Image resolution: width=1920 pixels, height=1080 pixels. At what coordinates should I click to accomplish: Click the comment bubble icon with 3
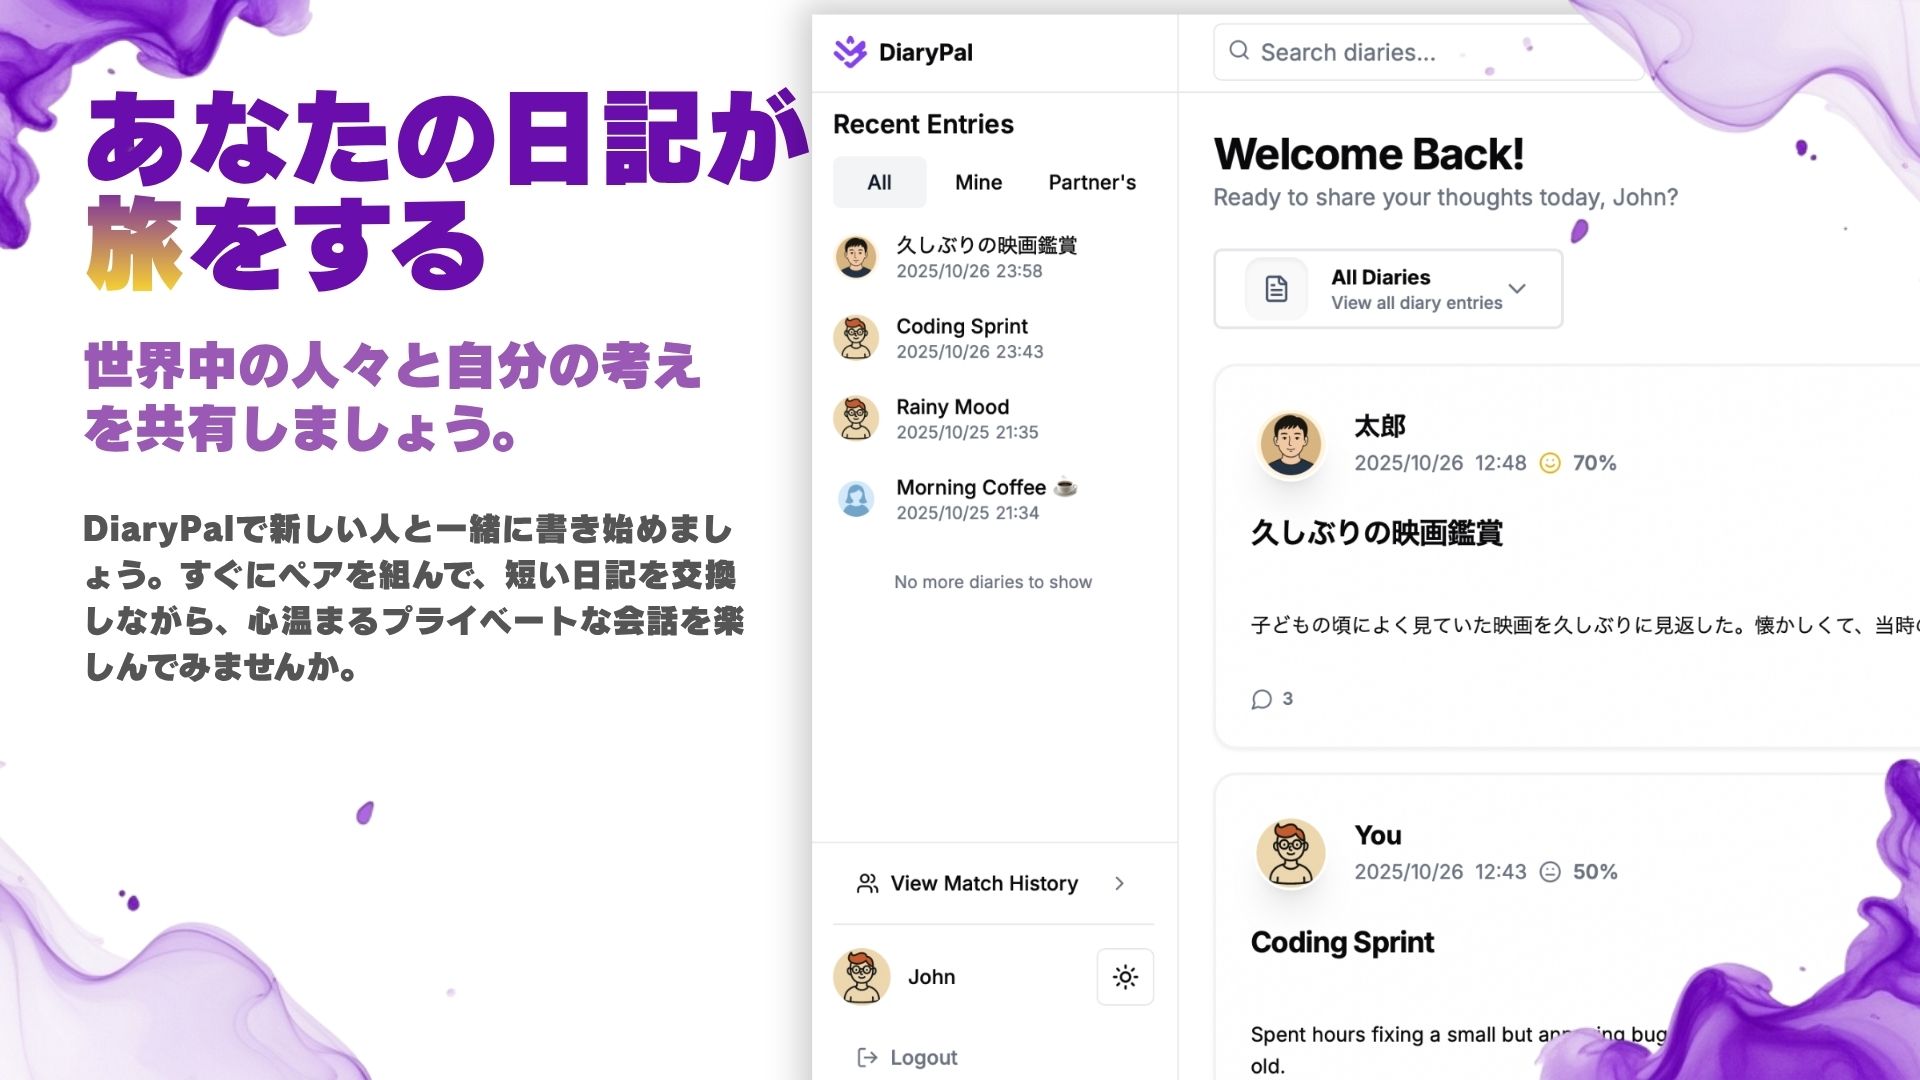click(x=1262, y=699)
